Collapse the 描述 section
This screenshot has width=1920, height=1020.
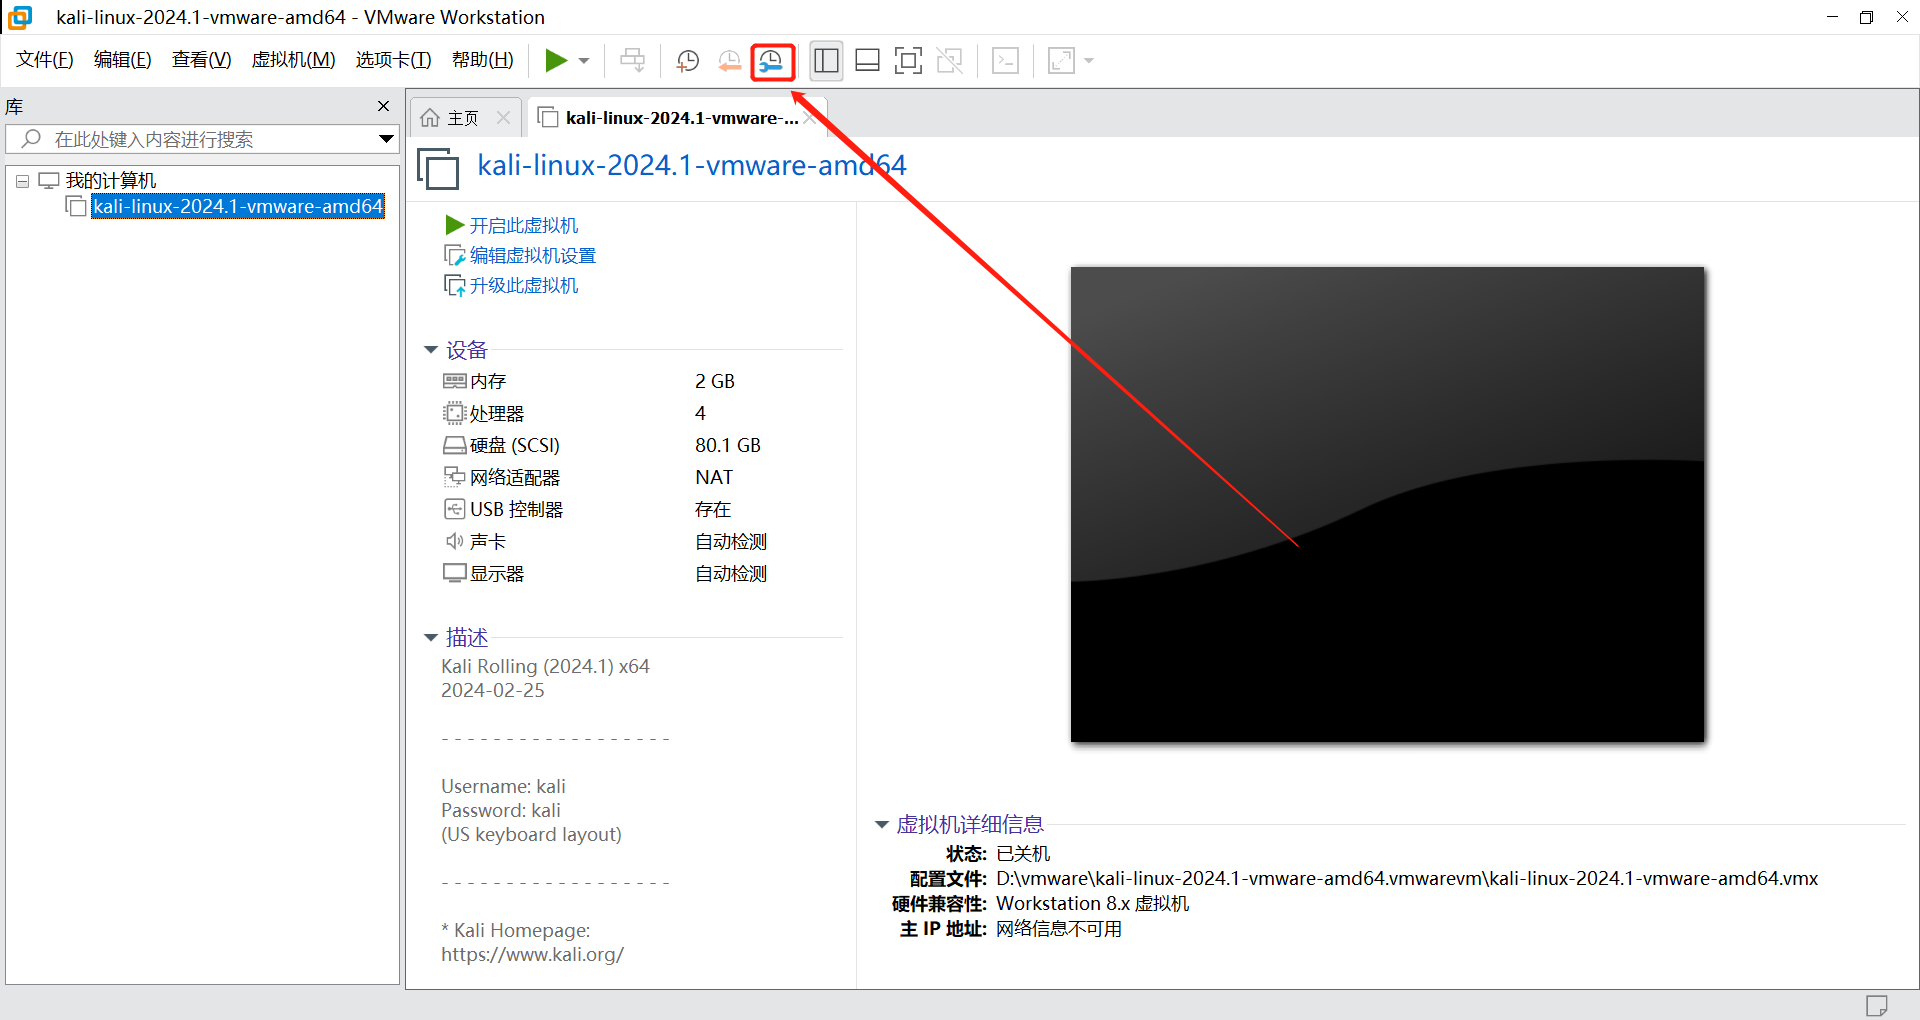[431, 637]
